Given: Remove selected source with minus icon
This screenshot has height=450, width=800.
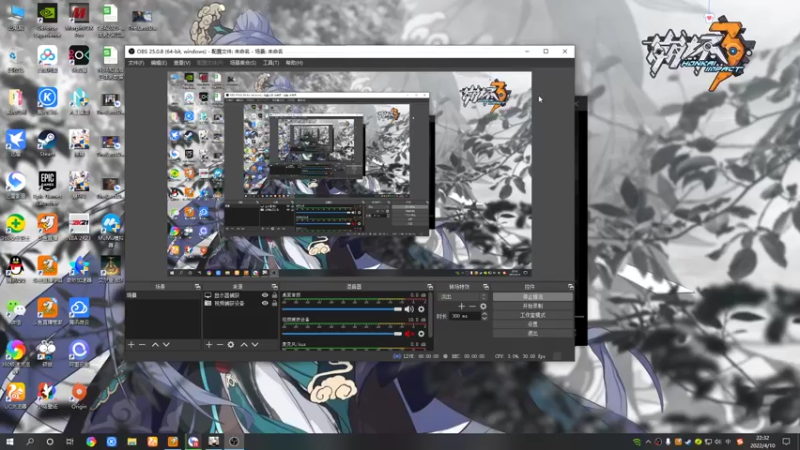Looking at the screenshot, I should tap(220, 345).
